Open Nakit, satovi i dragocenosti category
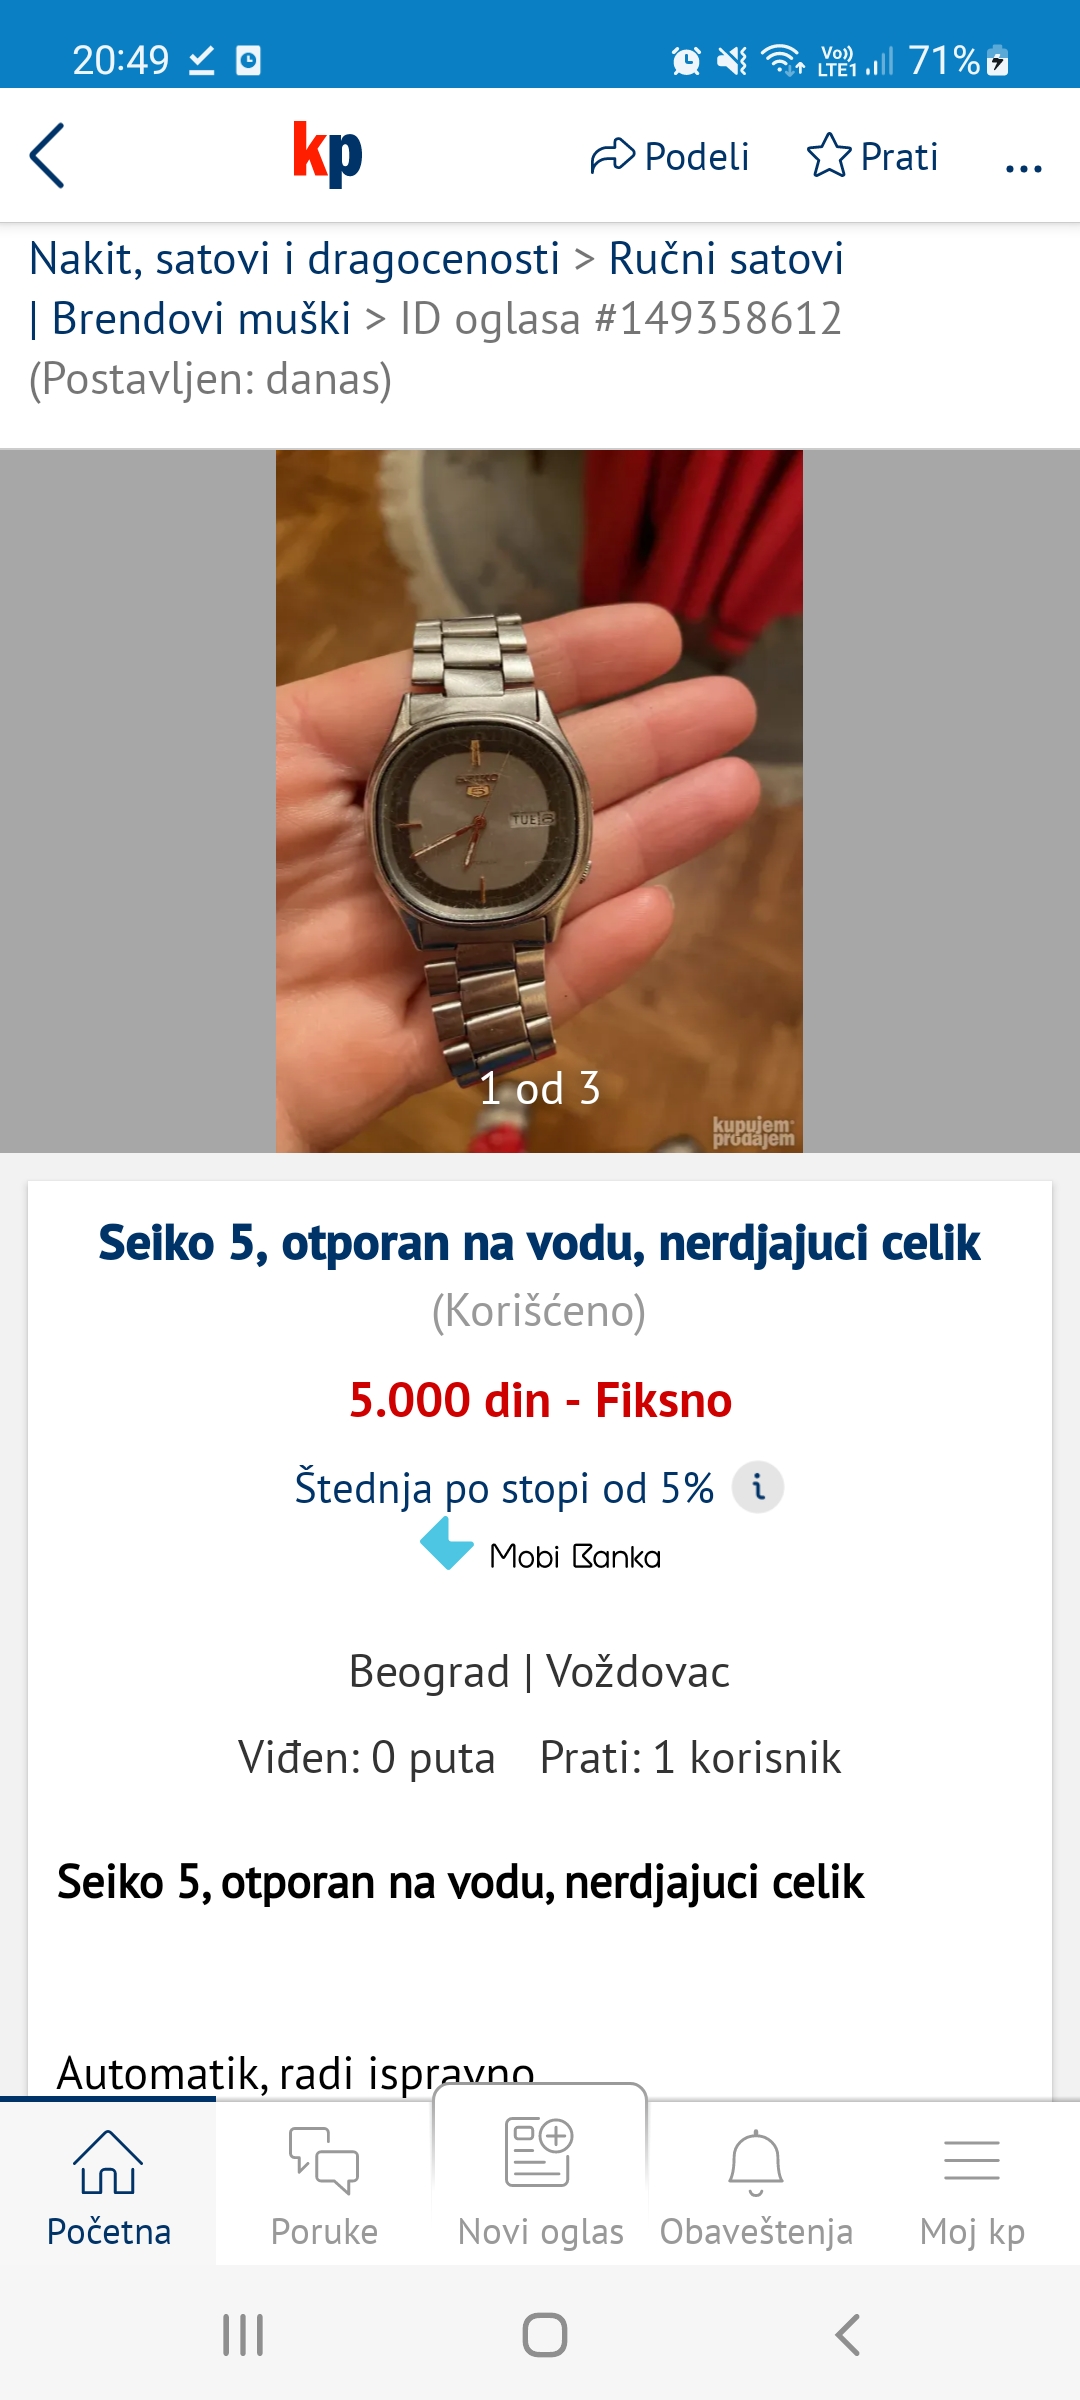The width and height of the screenshot is (1080, 2400). tap(294, 259)
